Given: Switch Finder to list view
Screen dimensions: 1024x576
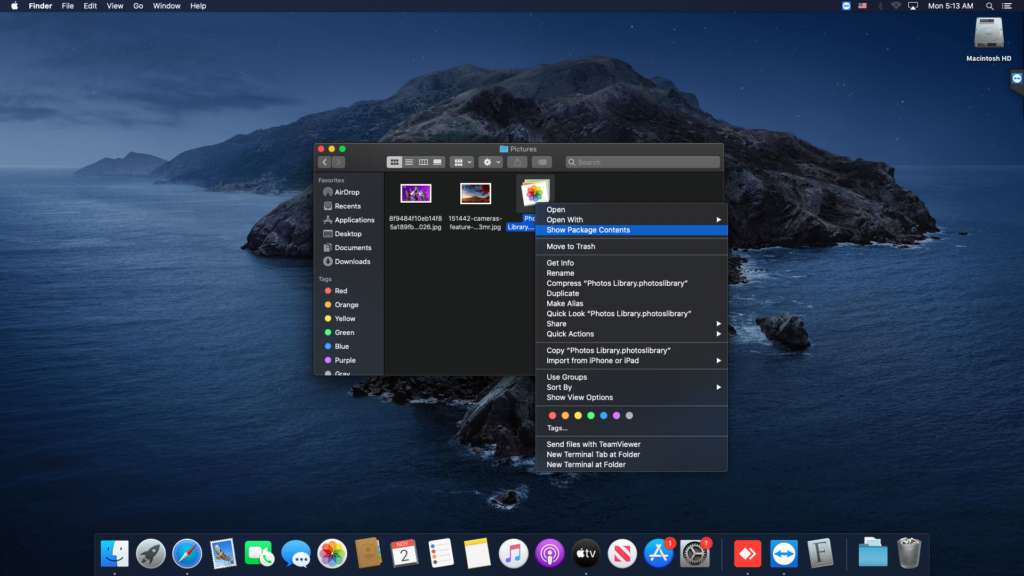Looking at the screenshot, I should coord(410,161).
